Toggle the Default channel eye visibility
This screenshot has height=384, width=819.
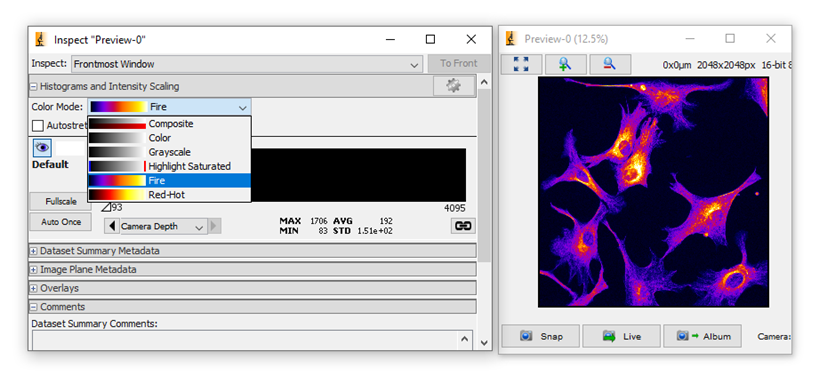42,148
